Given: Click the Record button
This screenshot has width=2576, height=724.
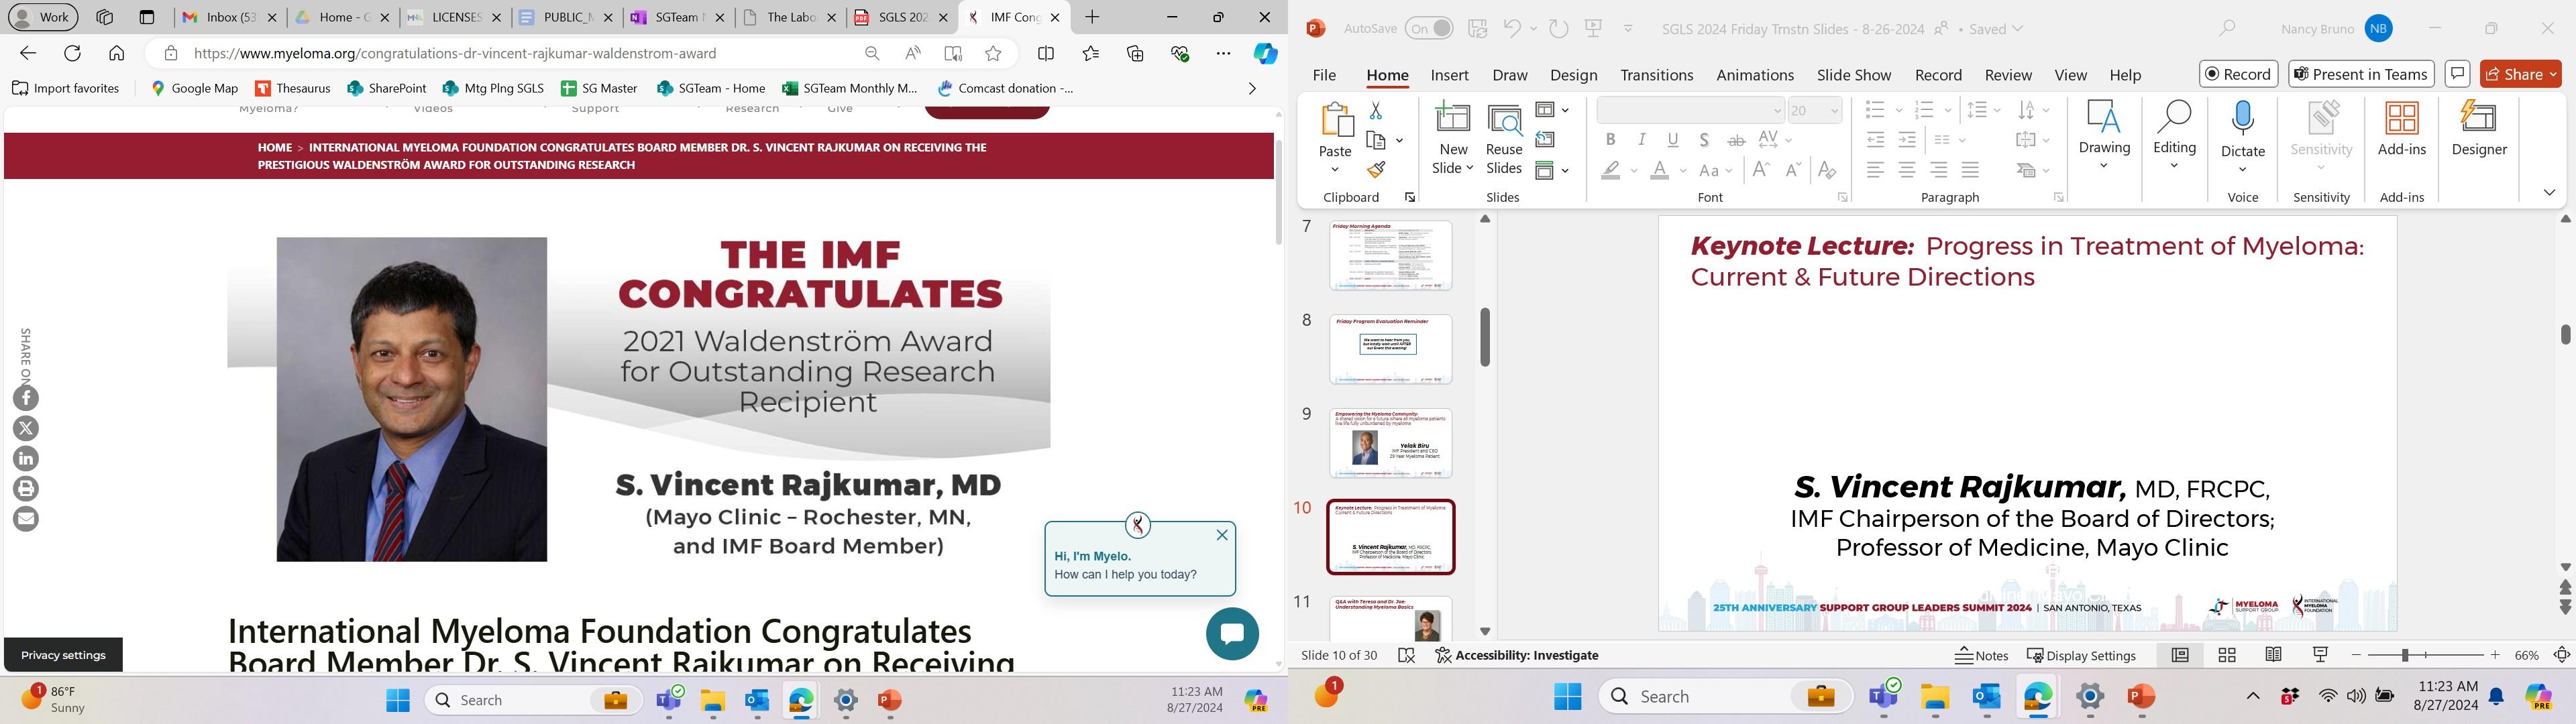Looking at the screenshot, I should (x=2238, y=74).
